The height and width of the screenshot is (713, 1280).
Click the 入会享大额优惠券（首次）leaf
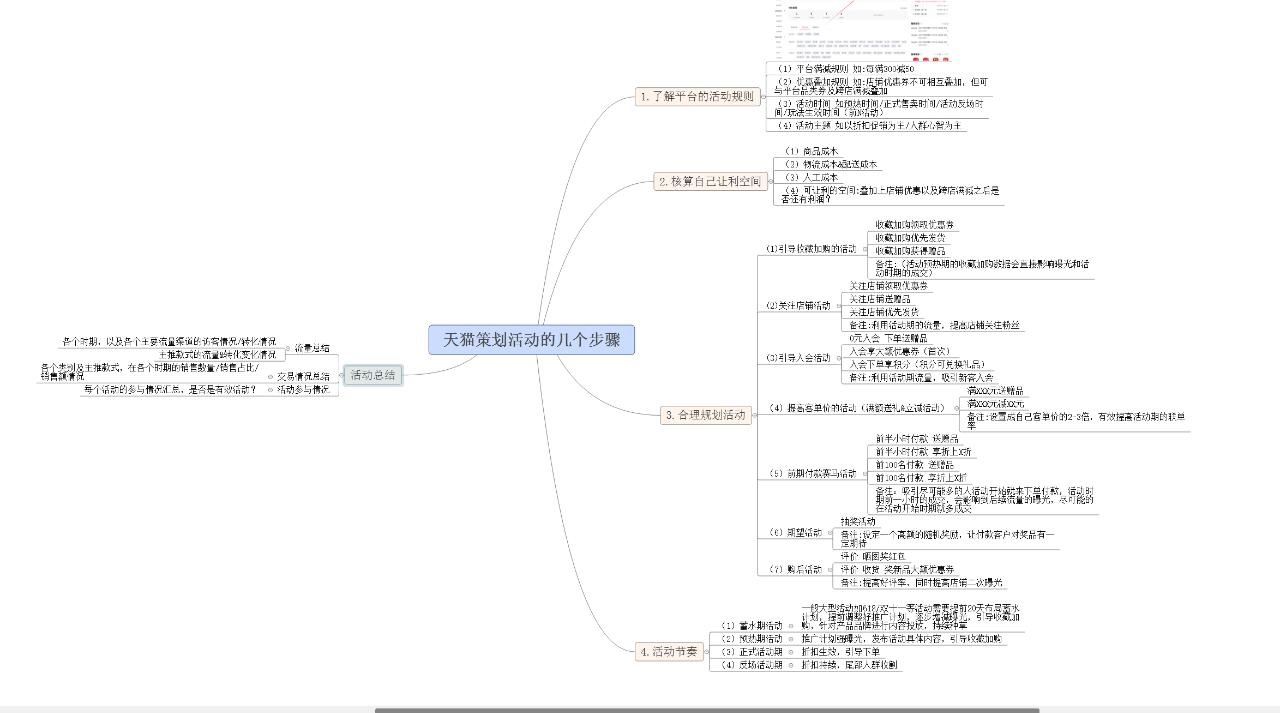click(899, 352)
